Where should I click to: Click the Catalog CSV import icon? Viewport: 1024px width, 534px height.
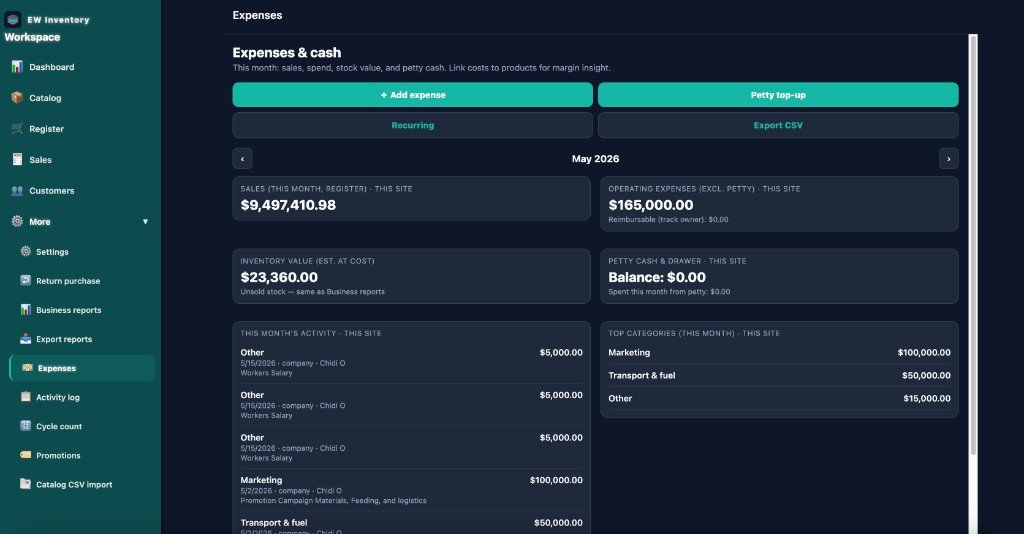pyautogui.click(x=25, y=484)
